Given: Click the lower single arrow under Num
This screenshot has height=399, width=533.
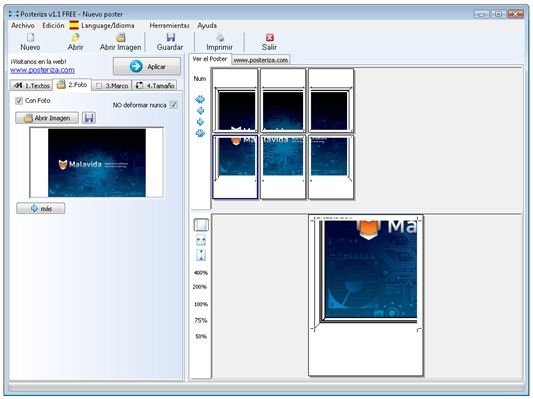Looking at the screenshot, I should (200, 122).
